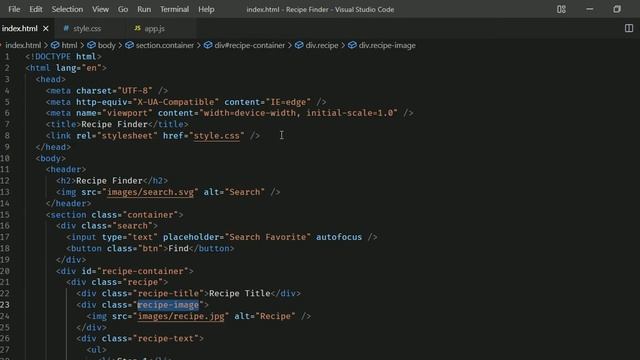This screenshot has height=360, width=640.
Task: Click body in the breadcrumb path
Action: 107,45
